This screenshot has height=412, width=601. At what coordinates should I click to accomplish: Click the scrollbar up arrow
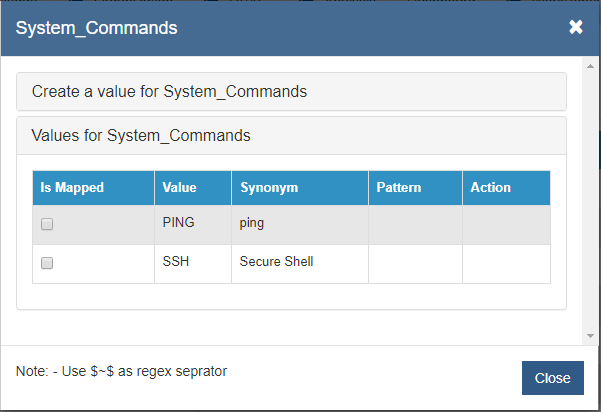[590, 63]
